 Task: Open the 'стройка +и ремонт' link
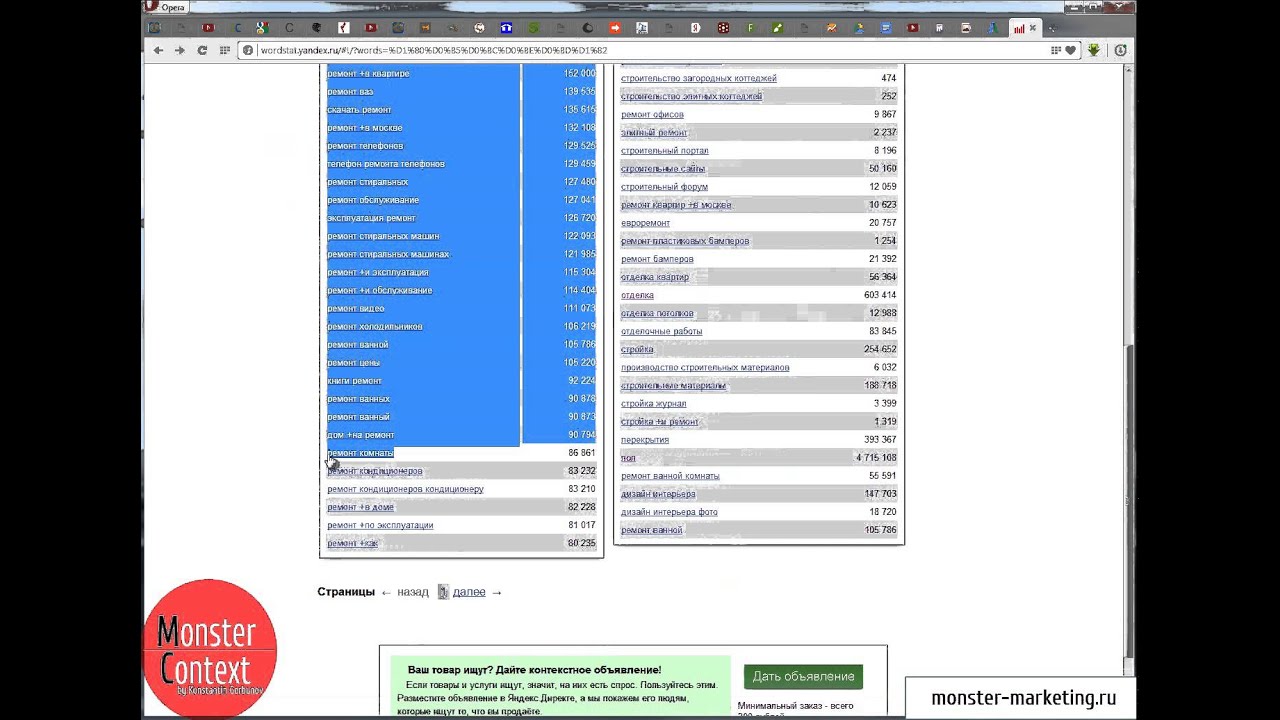(x=660, y=421)
